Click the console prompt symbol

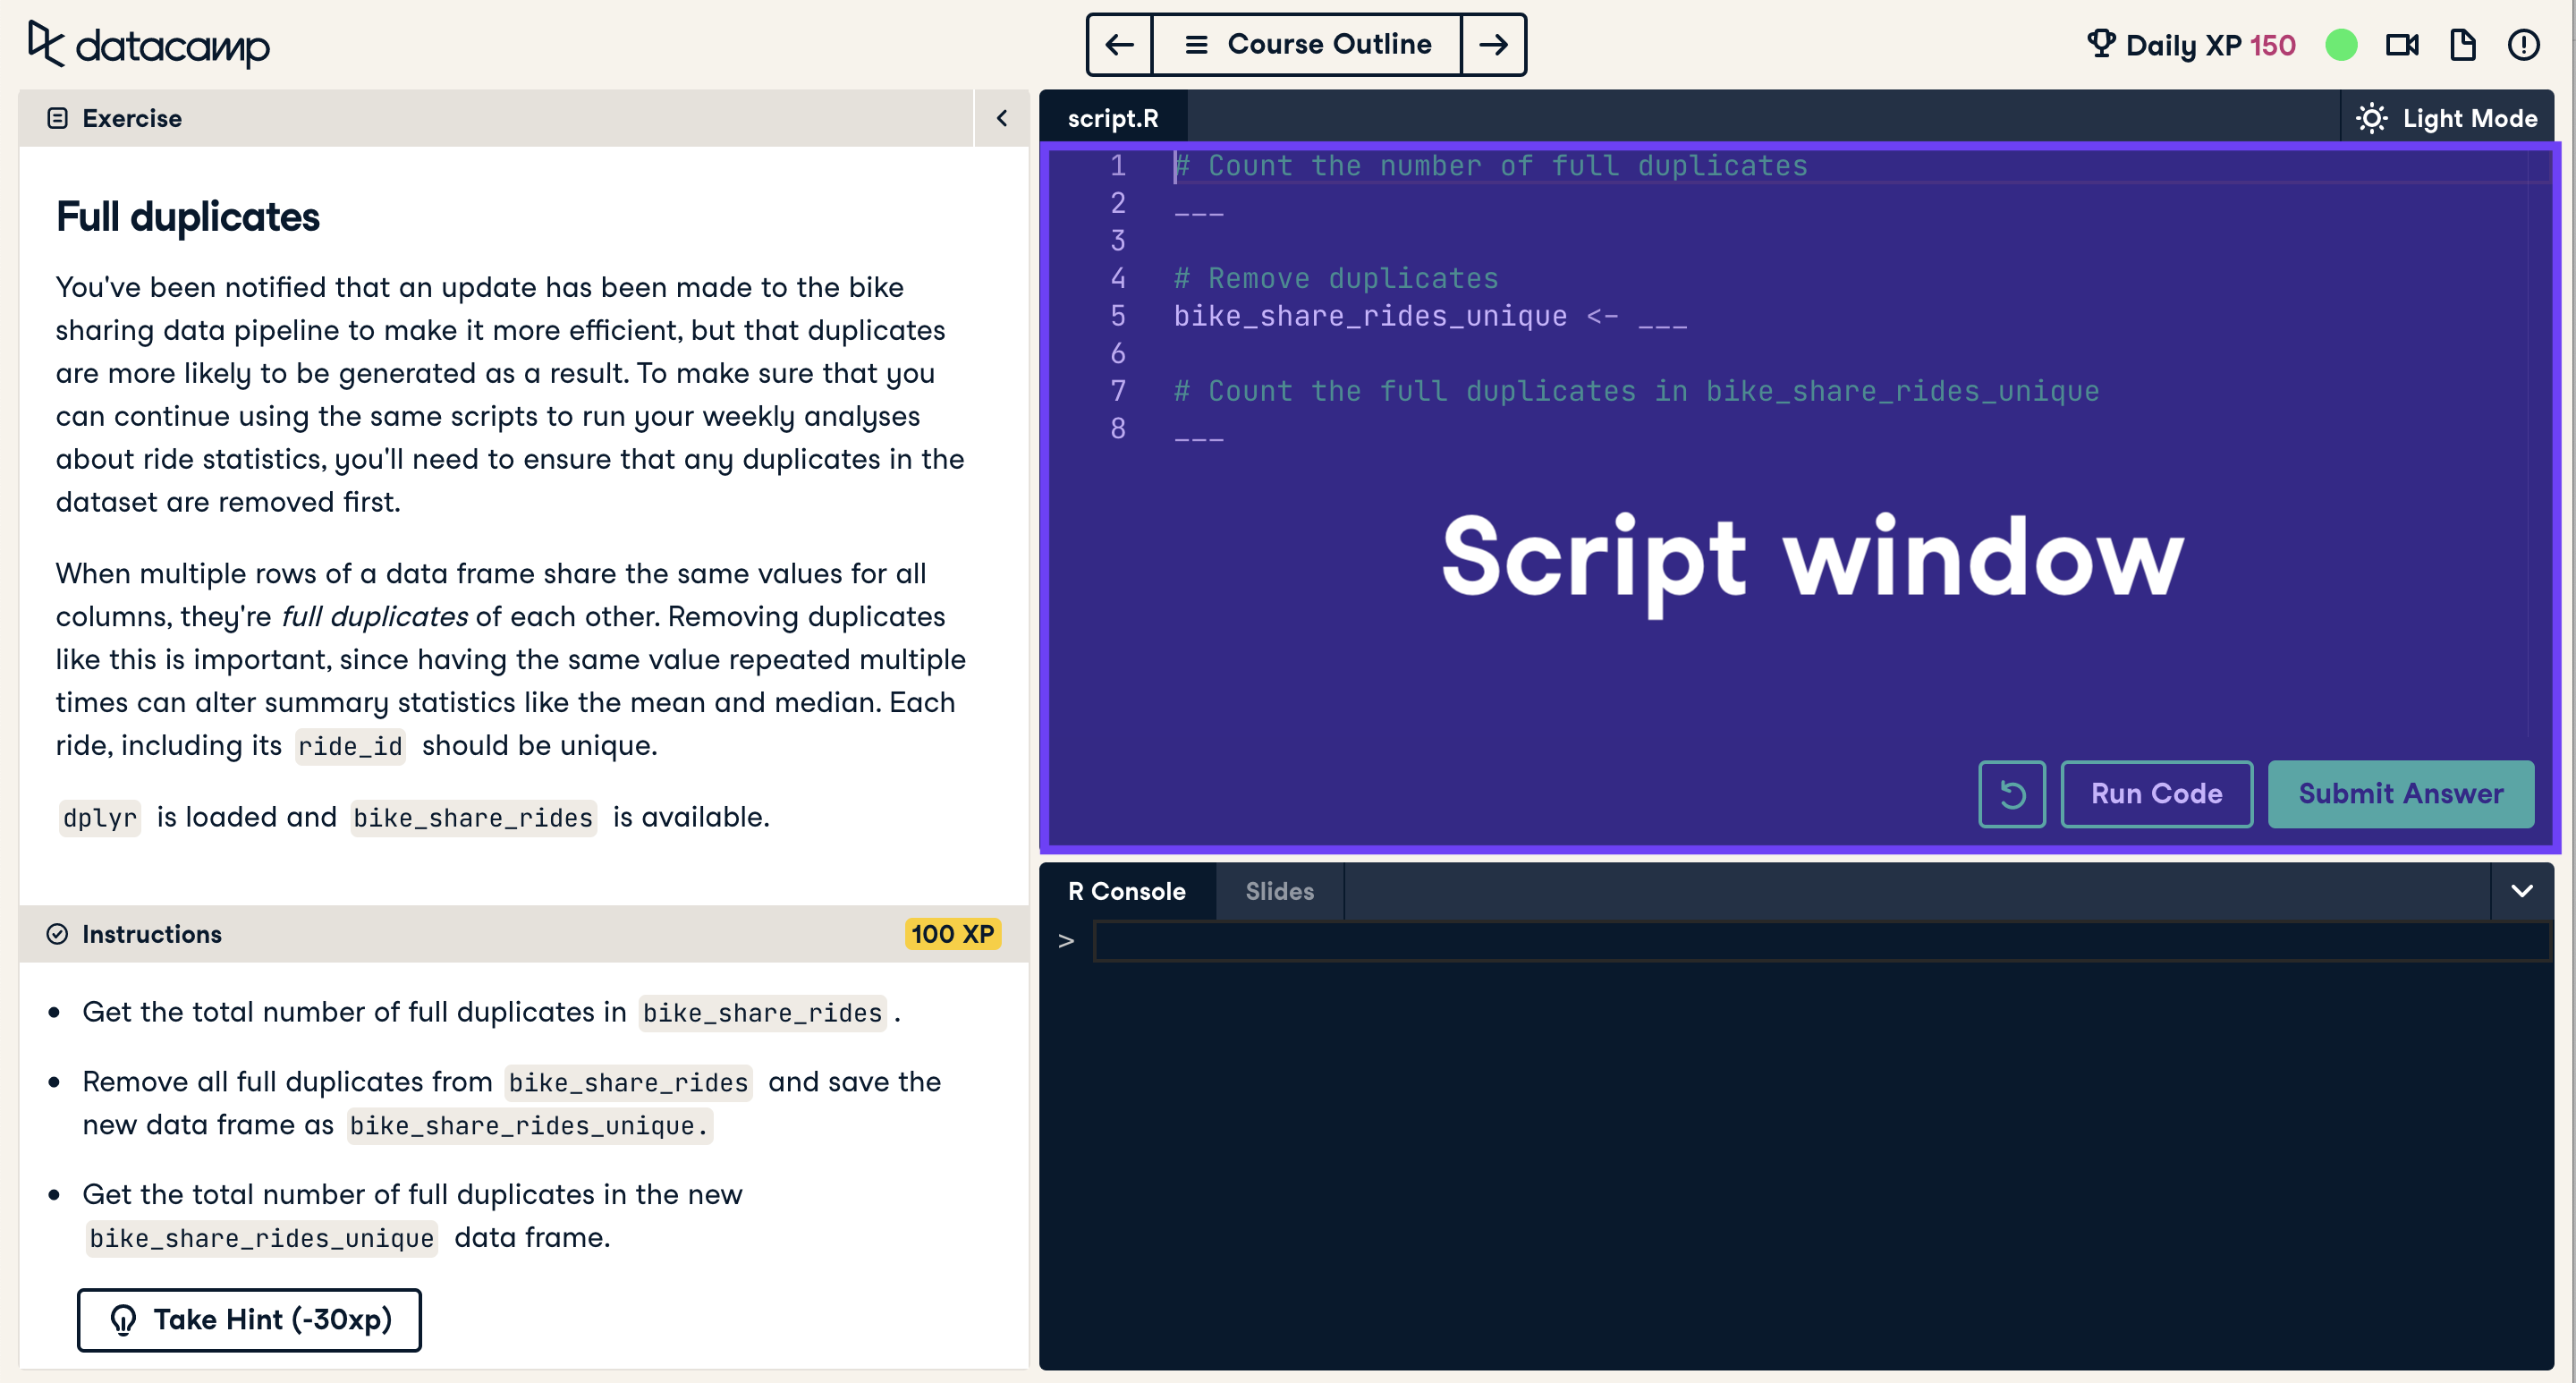[x=1066, y=941]
